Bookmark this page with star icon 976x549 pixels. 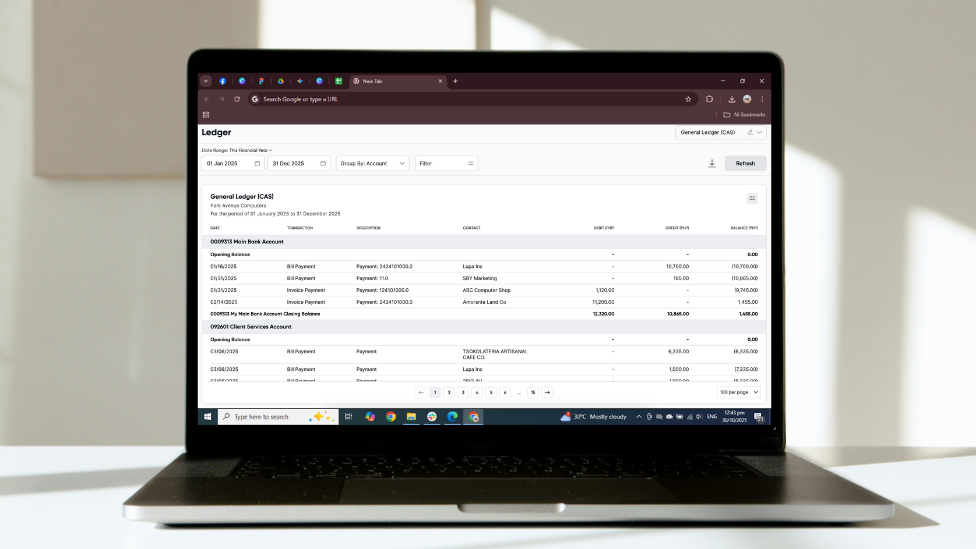(x=688, y=99)
